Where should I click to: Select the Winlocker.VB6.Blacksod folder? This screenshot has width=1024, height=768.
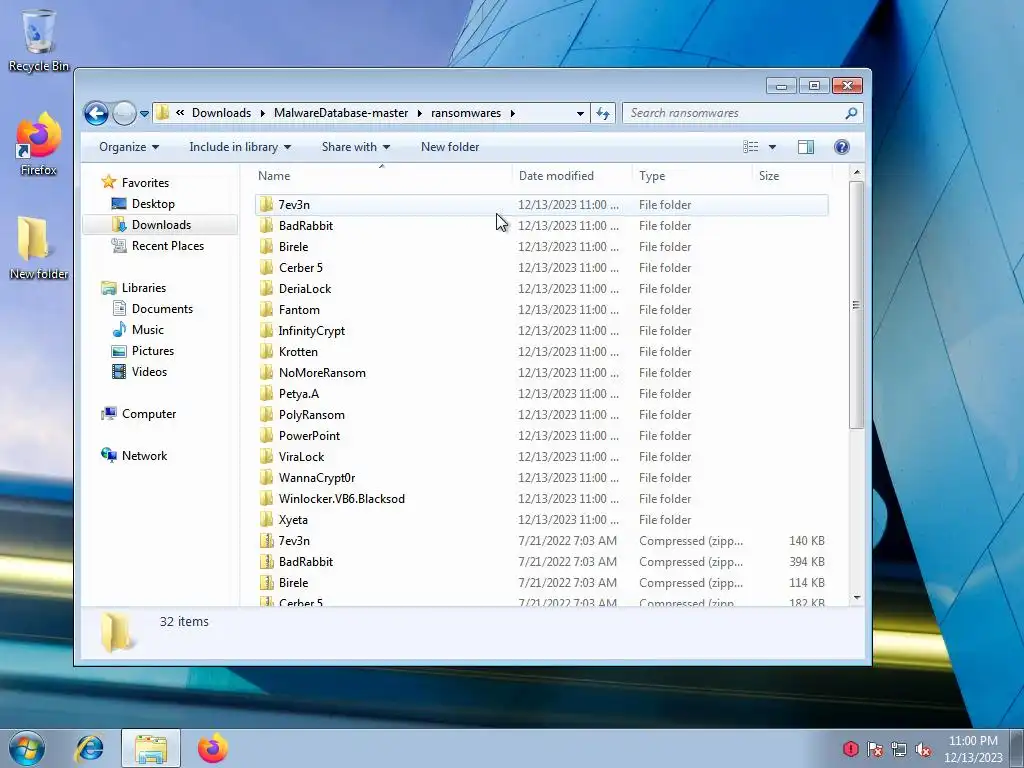541,499
